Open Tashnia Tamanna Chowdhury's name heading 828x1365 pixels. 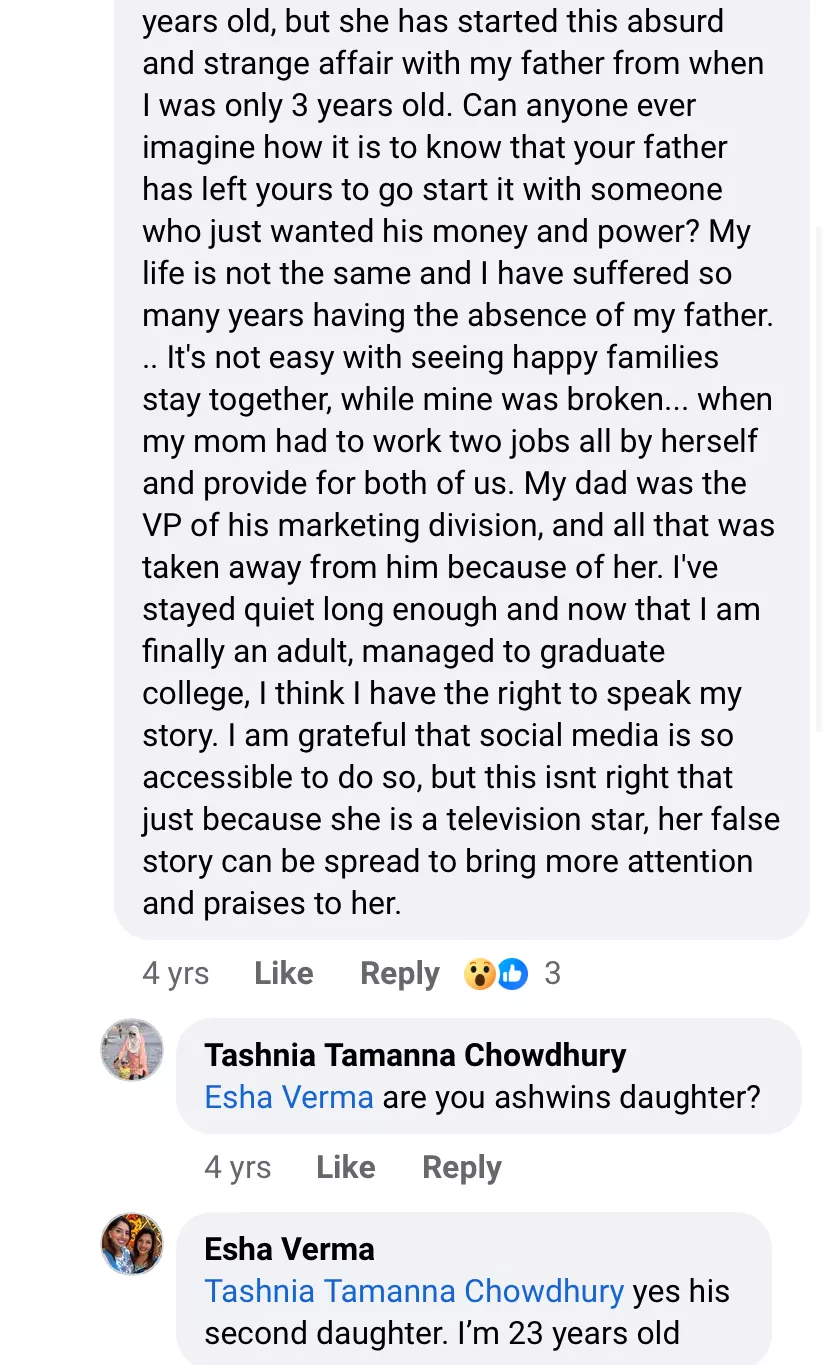pos(415,1055)
